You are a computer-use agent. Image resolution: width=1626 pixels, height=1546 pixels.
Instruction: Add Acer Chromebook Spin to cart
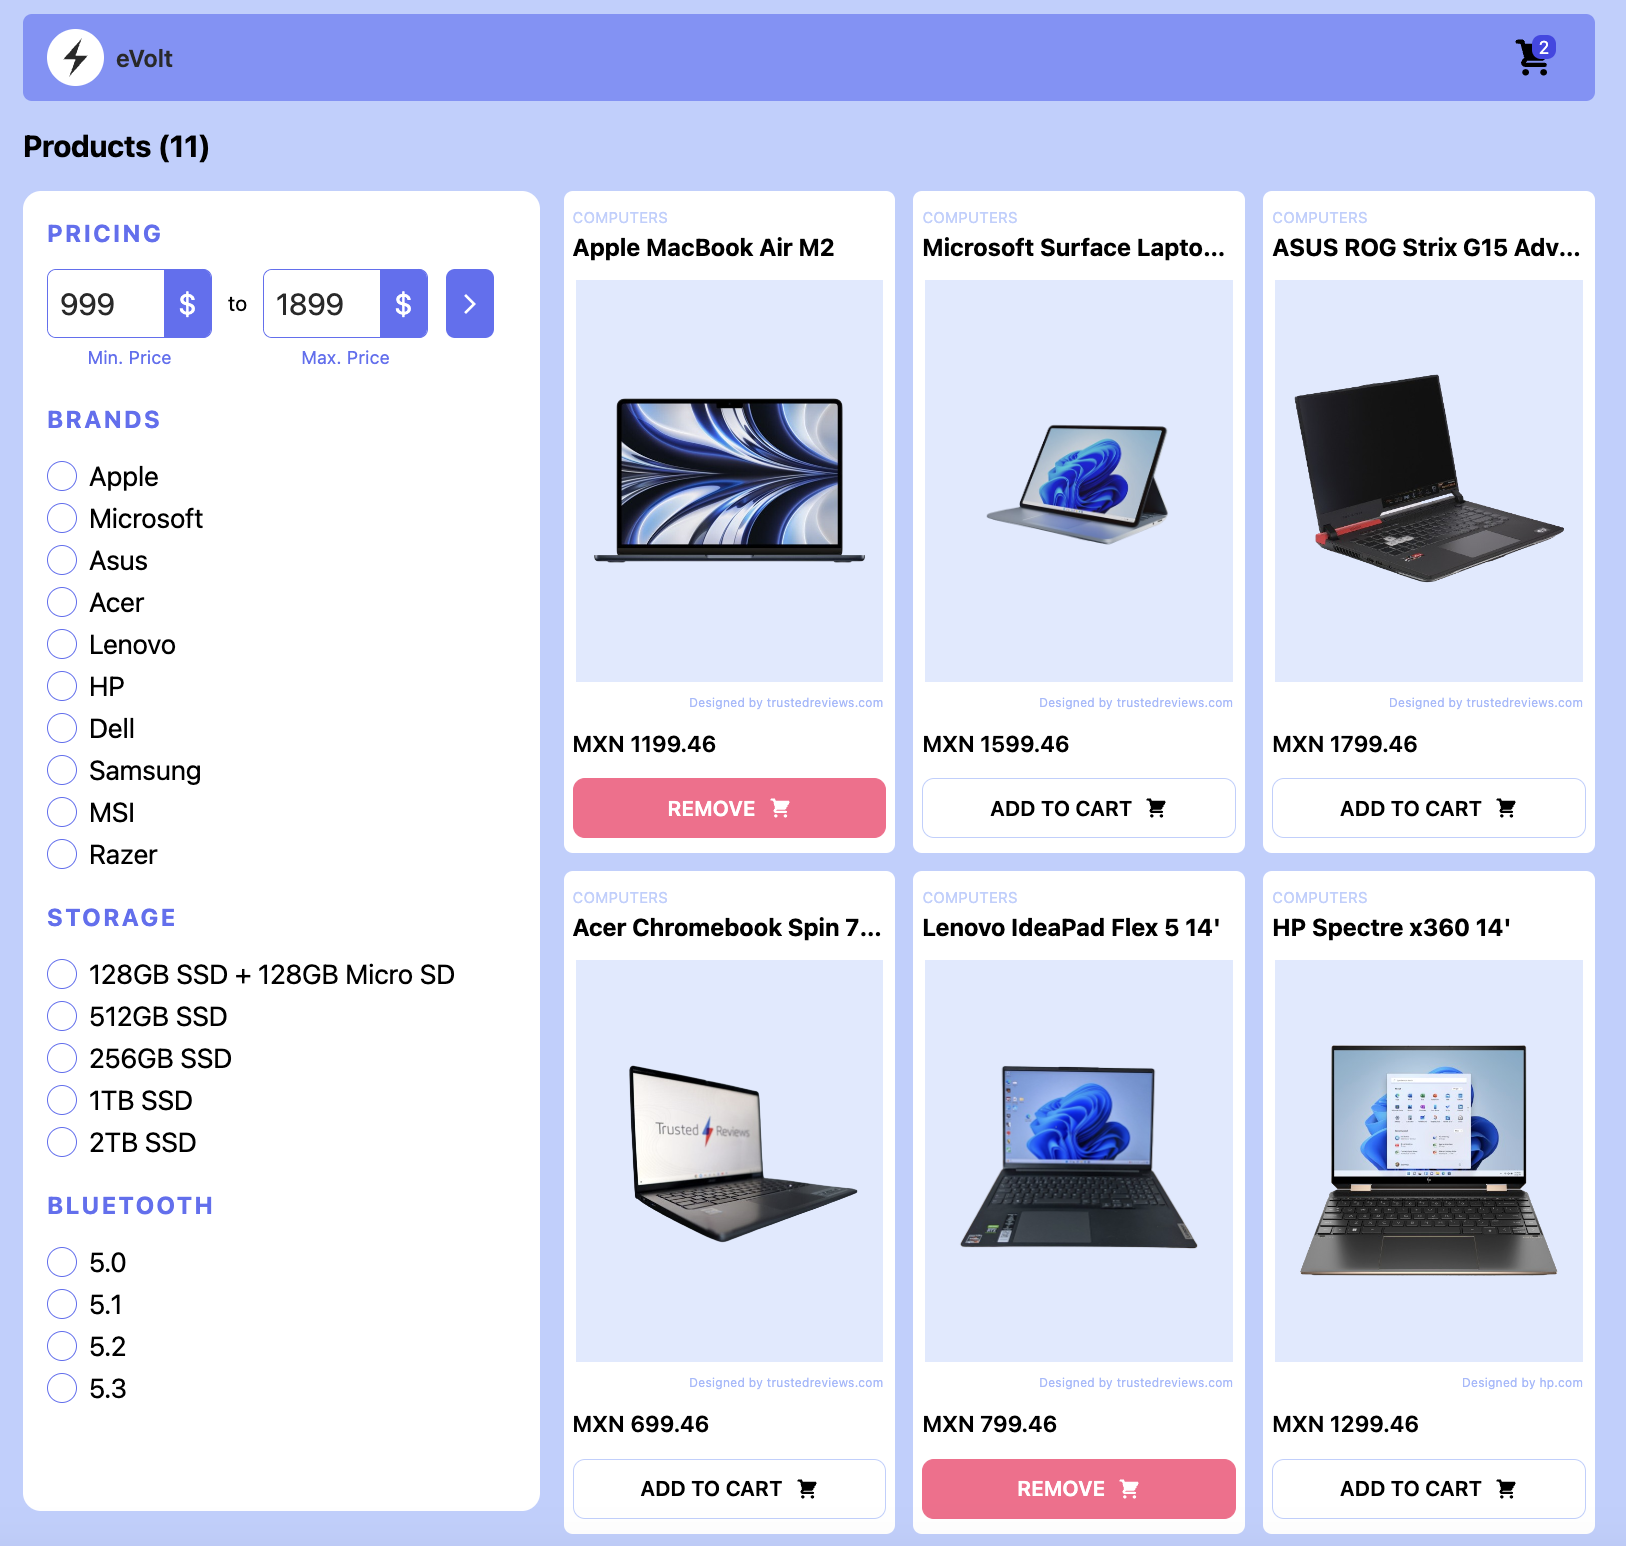(x=729, y=1489)
